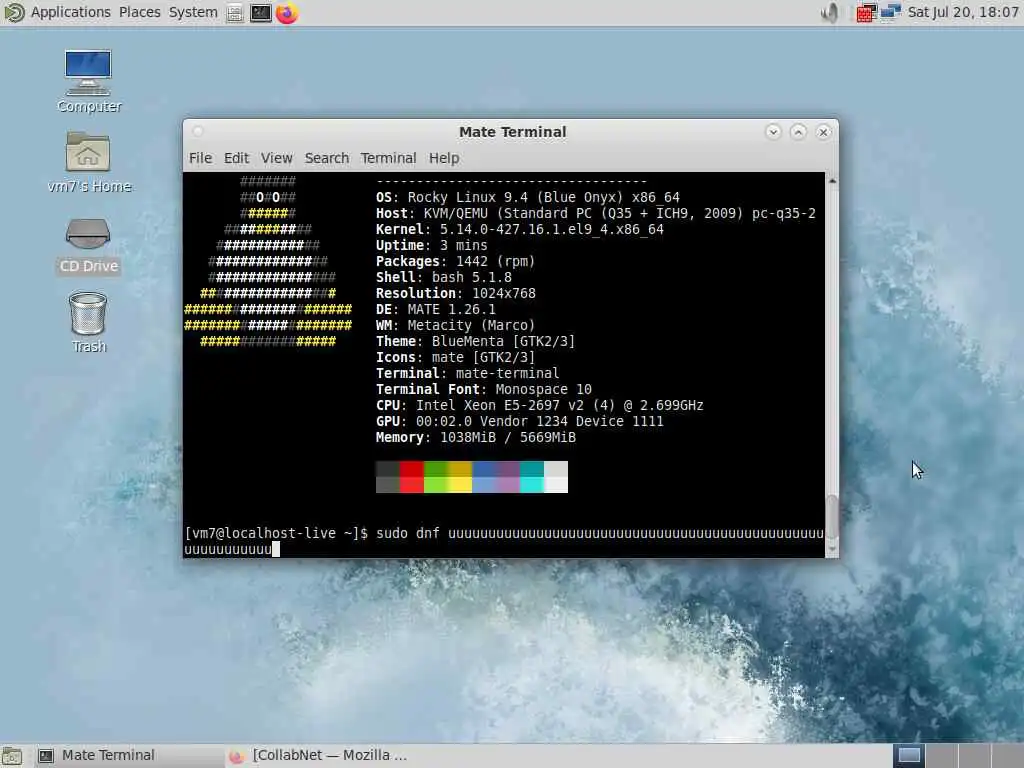Launch terminal from the top panel icon
This screenshot has height=768, width=1024.
261,13
